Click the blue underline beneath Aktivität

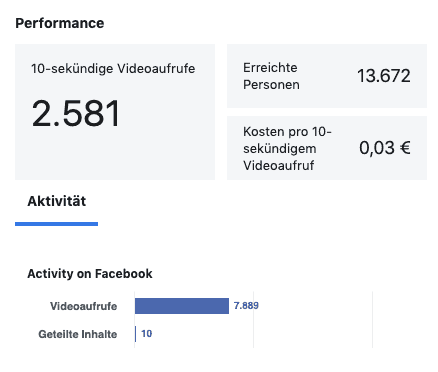(x=56, y=224)
